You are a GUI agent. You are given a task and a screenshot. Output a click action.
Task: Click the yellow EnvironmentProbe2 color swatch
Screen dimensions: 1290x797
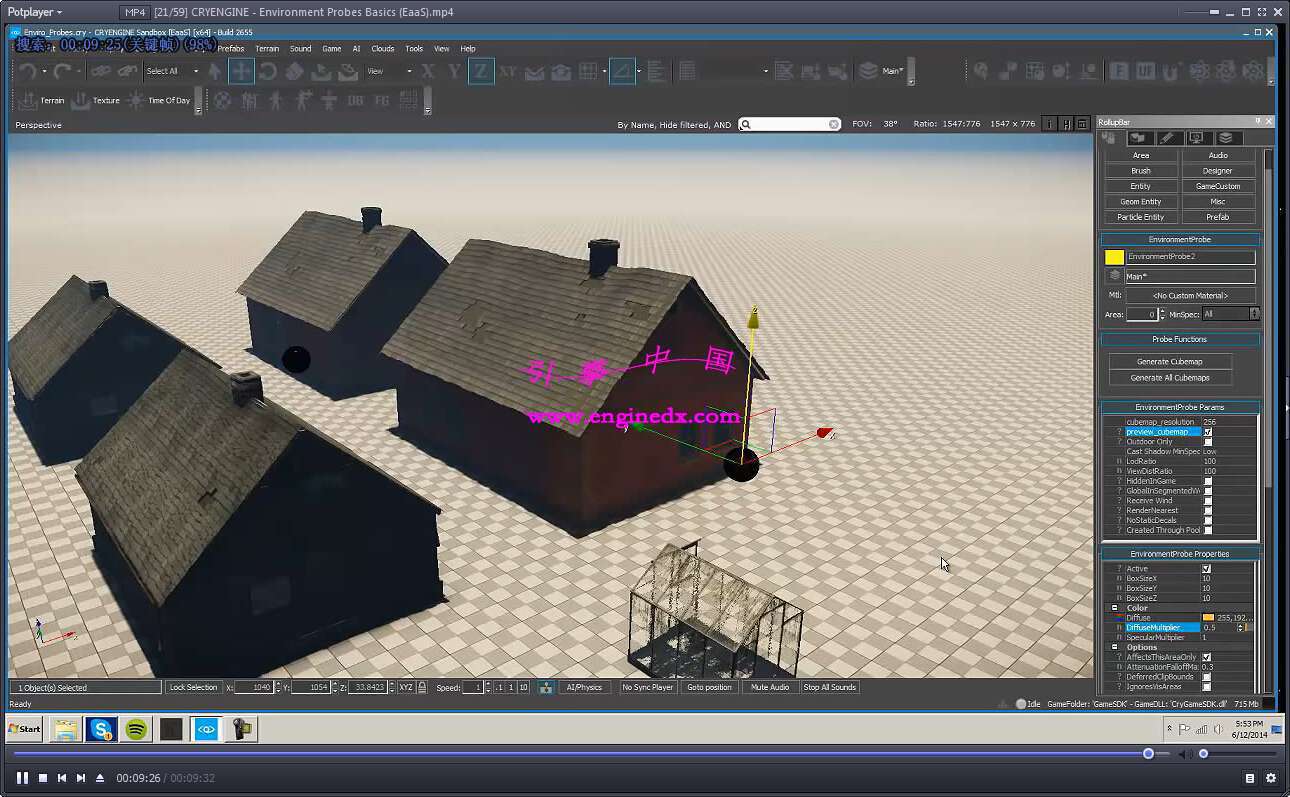(x=1114, y=257)
